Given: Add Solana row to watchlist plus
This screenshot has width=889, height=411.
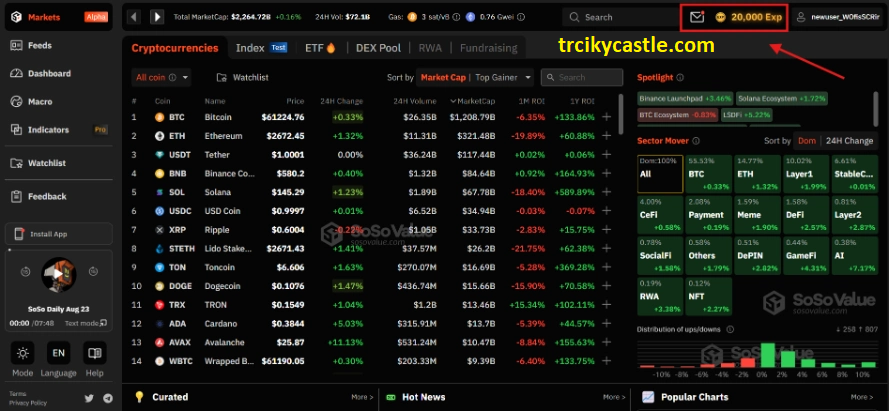Looking at the screenshot, I should pos(606,192).
